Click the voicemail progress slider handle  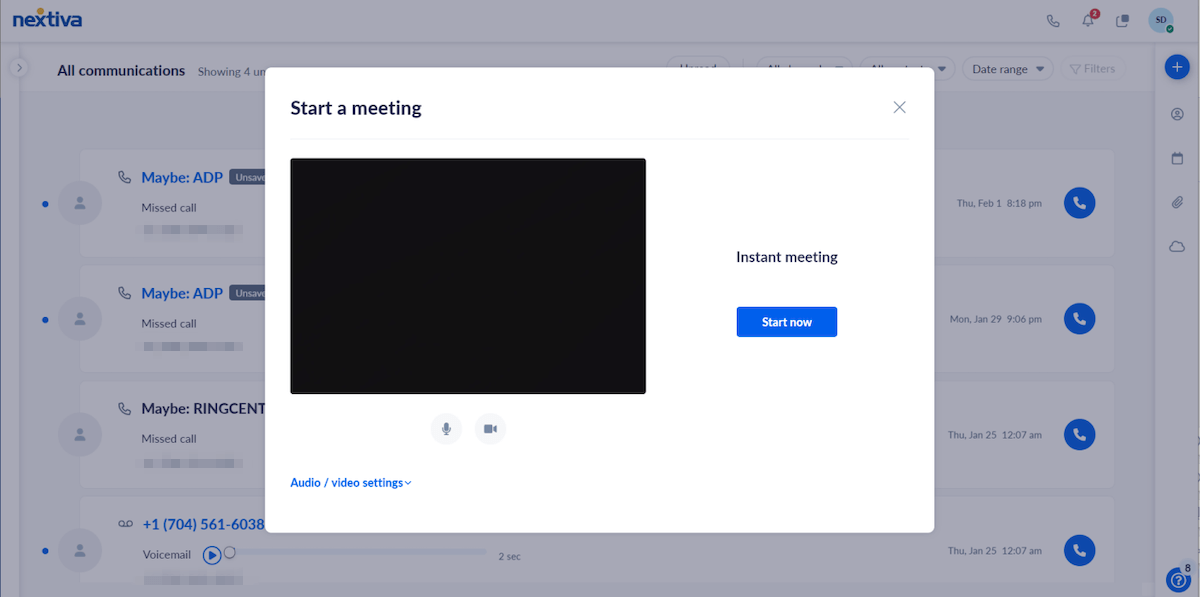coord(230,552)
